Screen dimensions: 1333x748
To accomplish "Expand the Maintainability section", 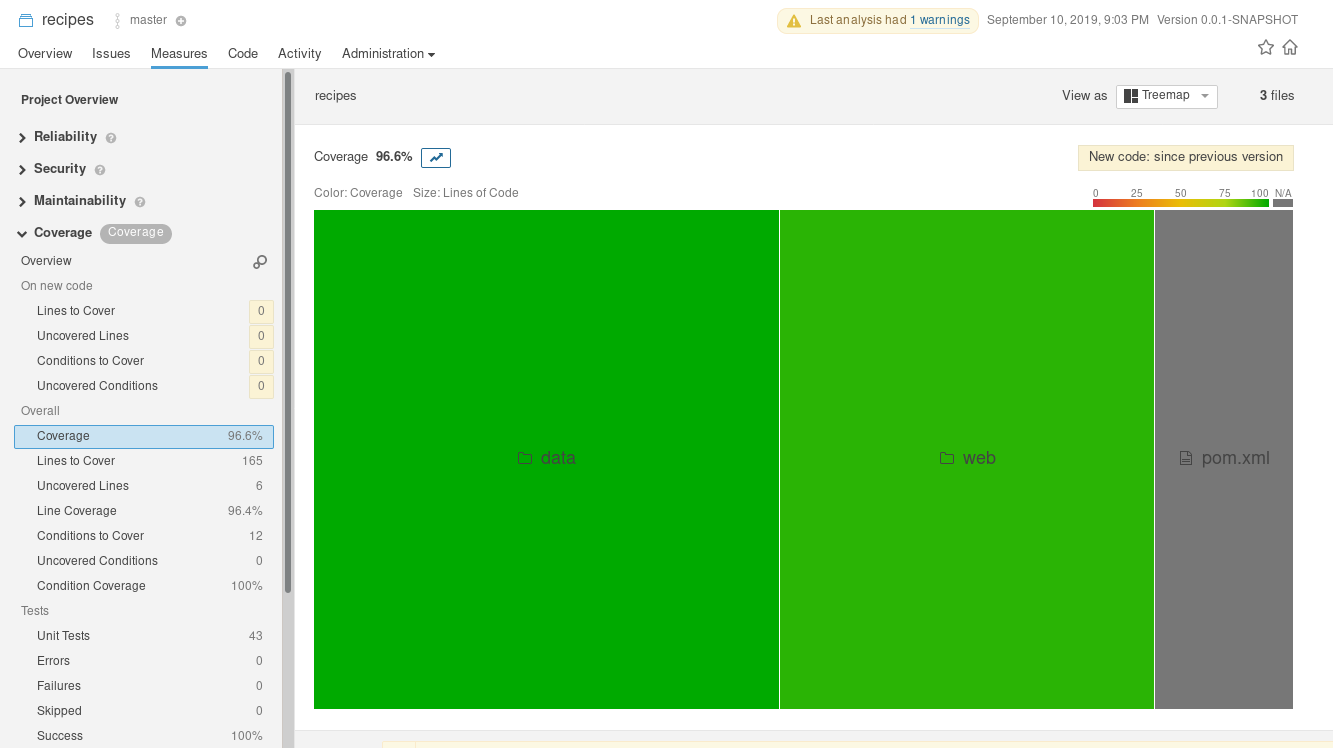I will point(23,202).
